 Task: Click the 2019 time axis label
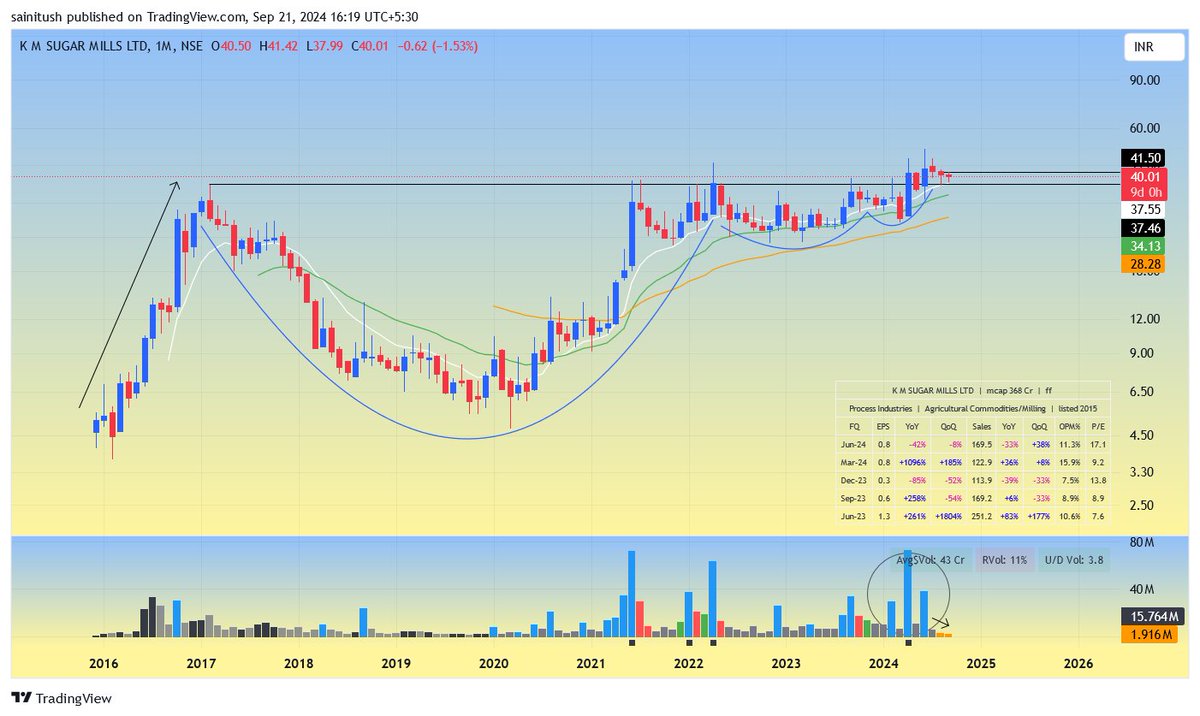pos(396,663)
